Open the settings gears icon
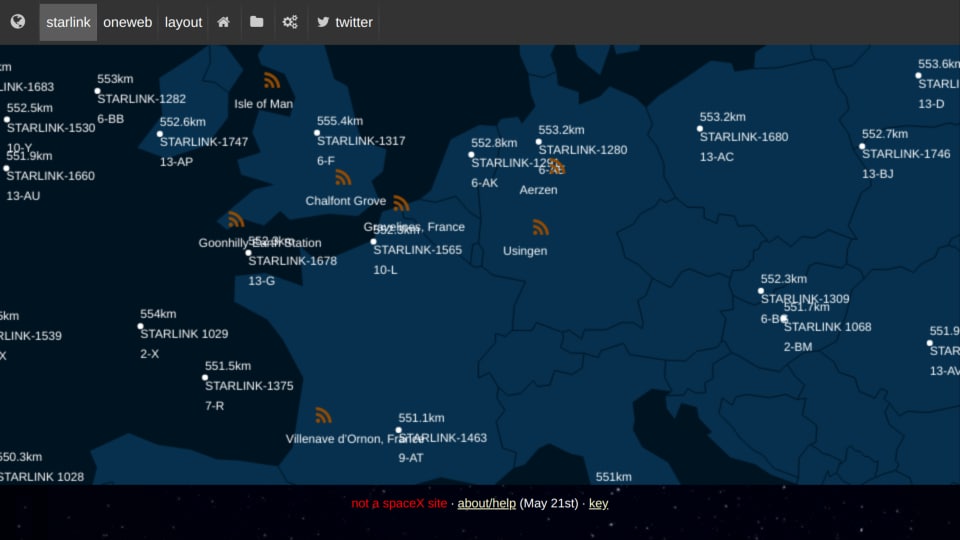The image size is (960, 540). click(290, 22)
